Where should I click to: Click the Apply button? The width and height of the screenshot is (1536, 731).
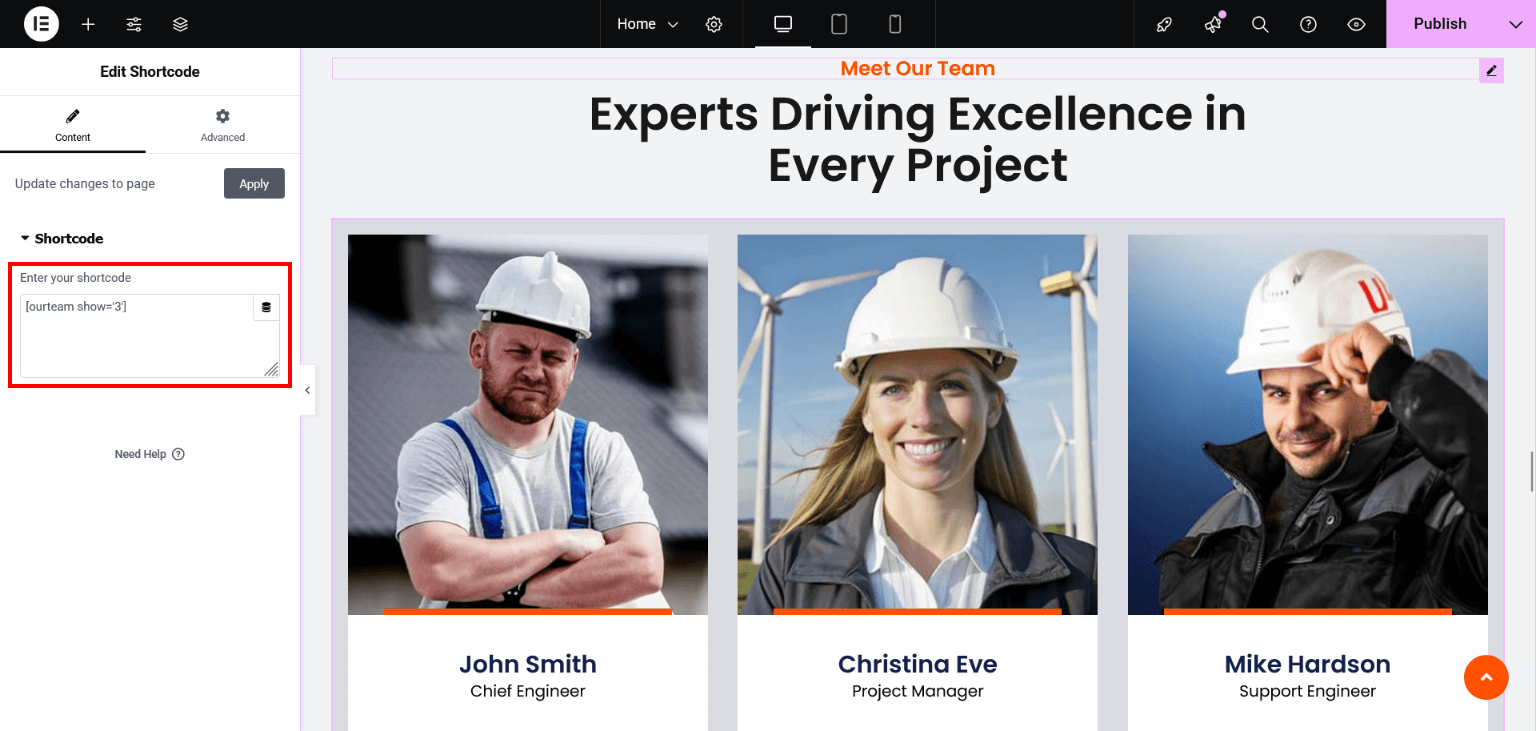(x=254, y=183)
